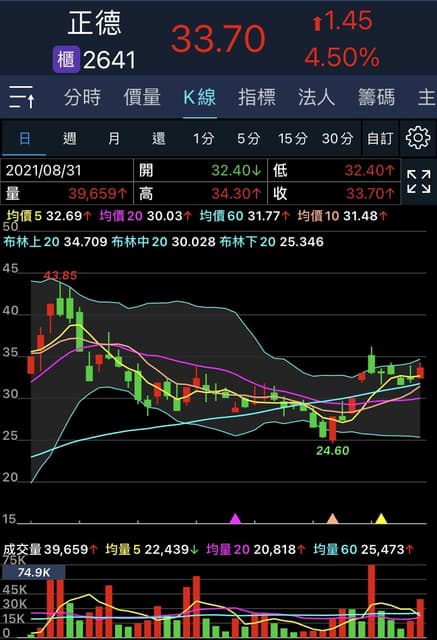Select the 月 monthly period
This screenshot has height=640, width=437.
pos(114,139)
